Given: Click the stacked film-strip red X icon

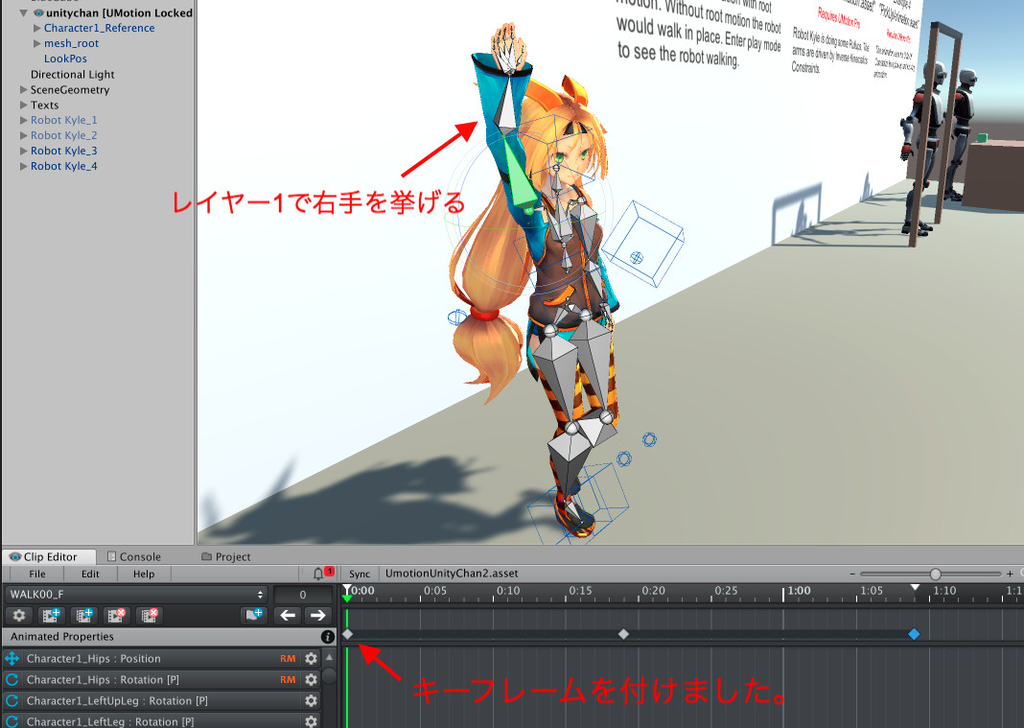Looking at the screenshot, I should pyautogui.click(x=150, y=615).
